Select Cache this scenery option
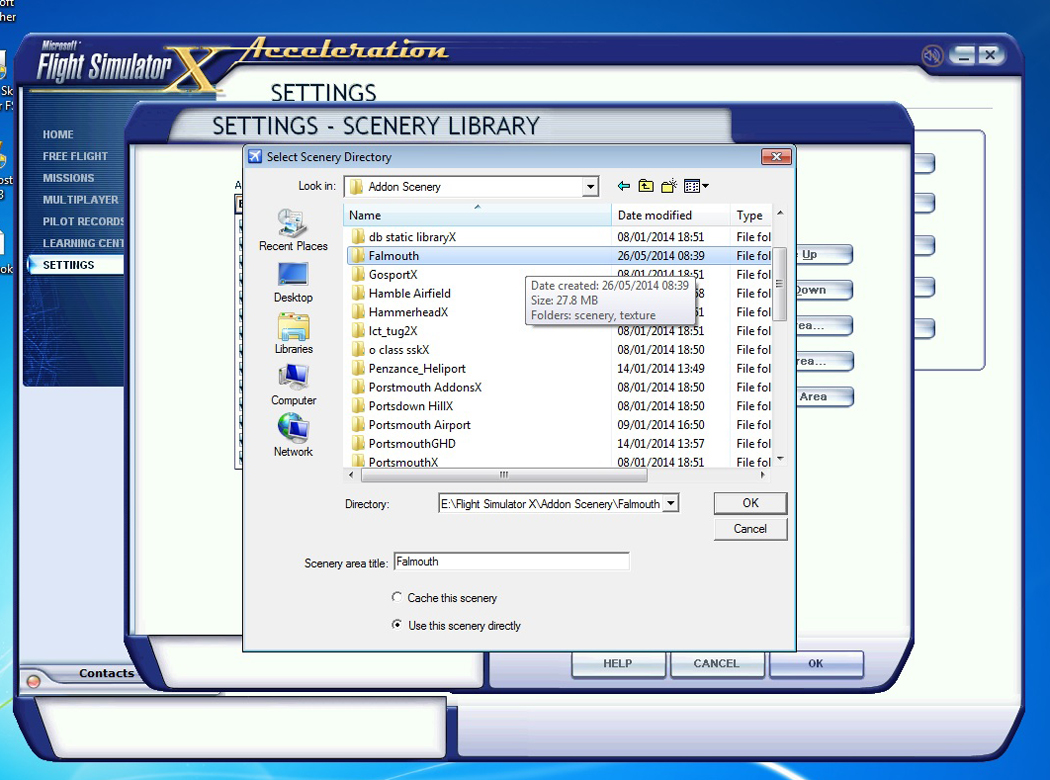 [x=397, y=597]
